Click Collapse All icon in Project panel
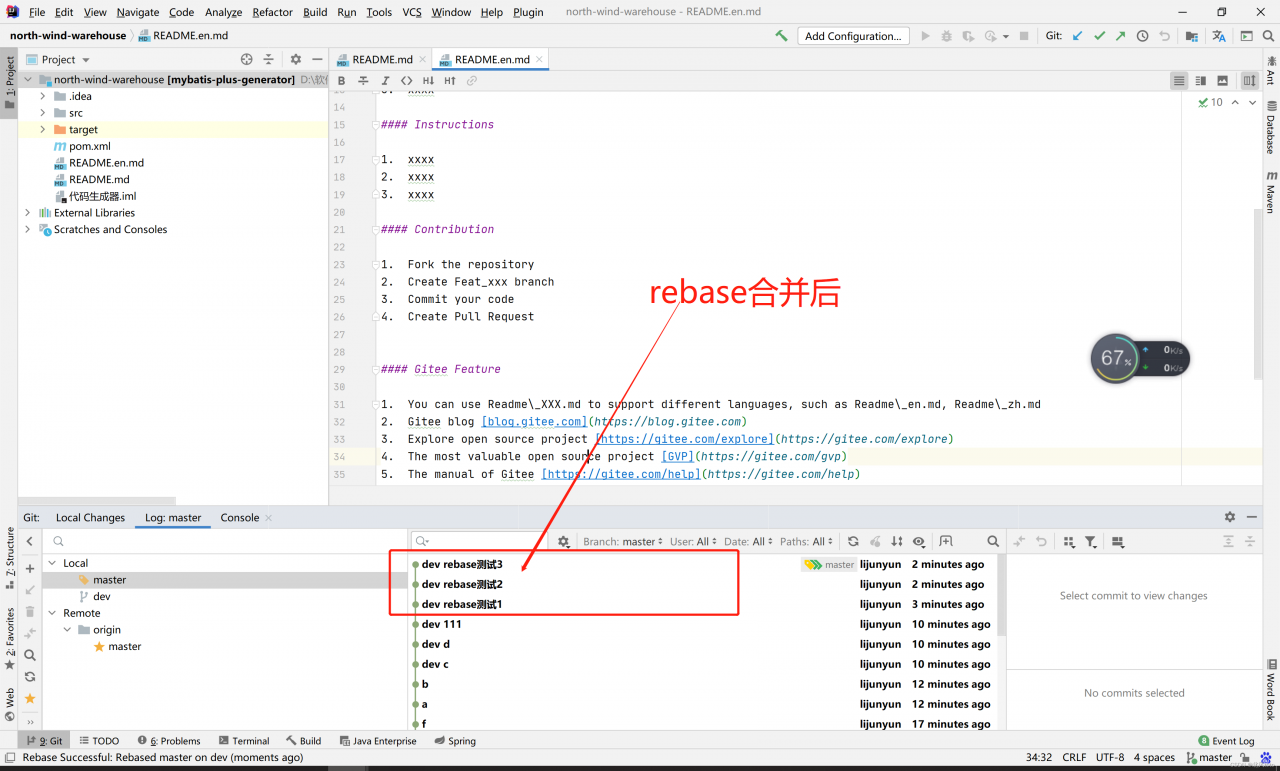The width and height of the screenshot is (1280, 771). pos(268,60)
